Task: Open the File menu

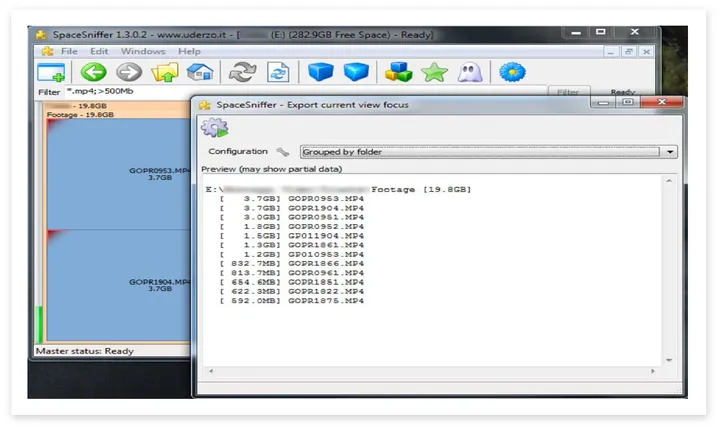Action: (69, 51)
